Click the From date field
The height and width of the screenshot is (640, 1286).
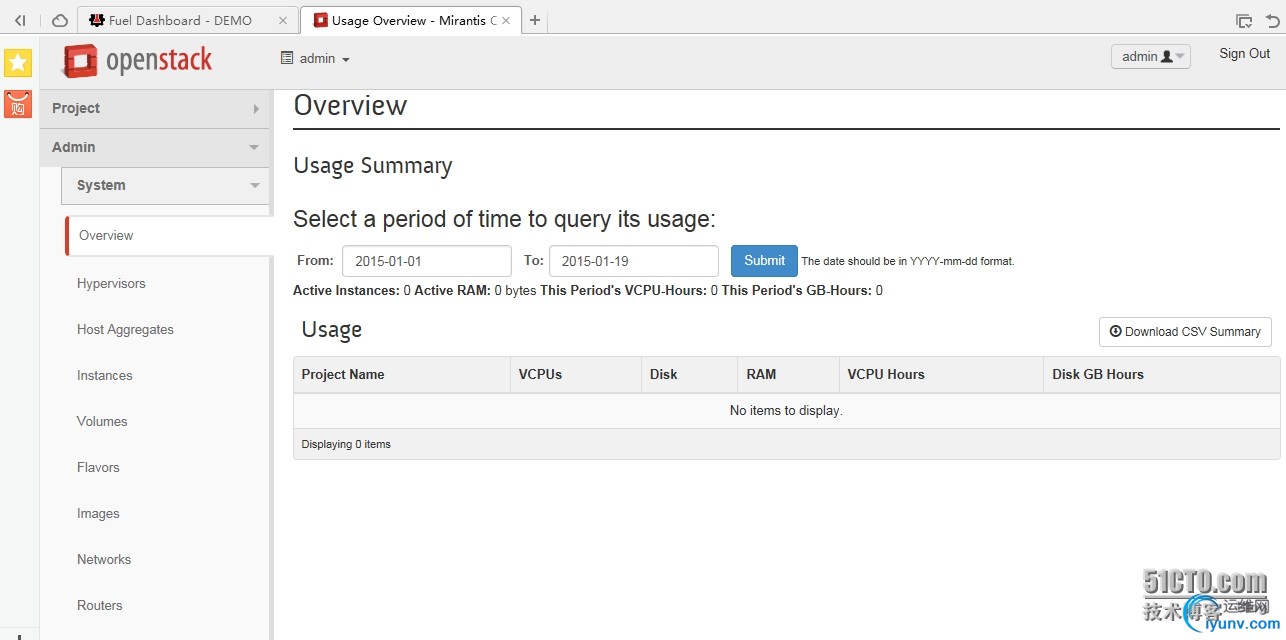coord(427,261)
